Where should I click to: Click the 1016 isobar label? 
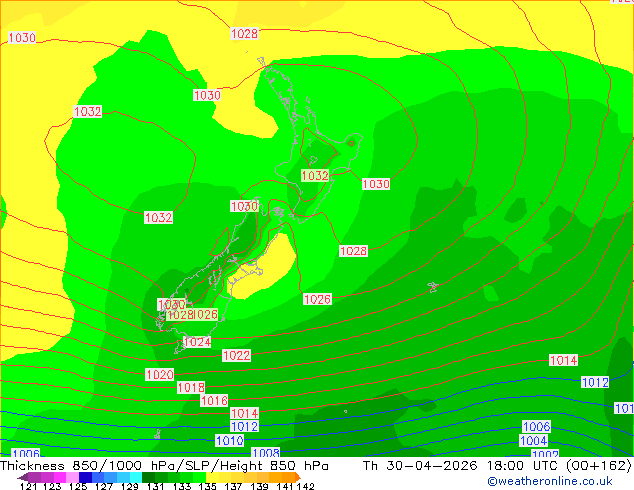point(215,401)
